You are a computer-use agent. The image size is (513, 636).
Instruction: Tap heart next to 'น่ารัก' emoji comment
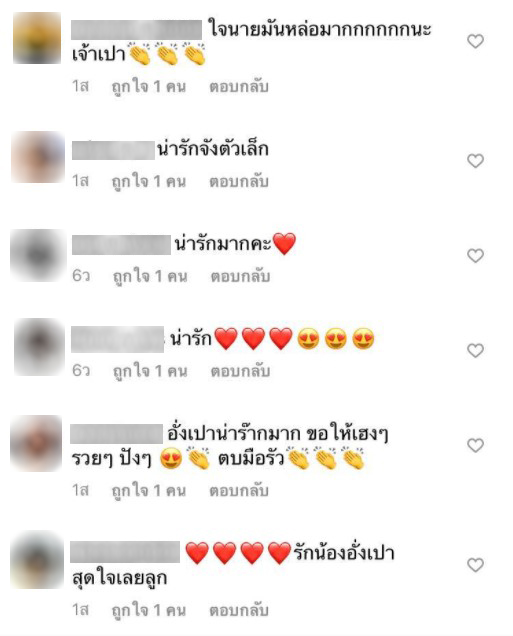tap(475, 350)
